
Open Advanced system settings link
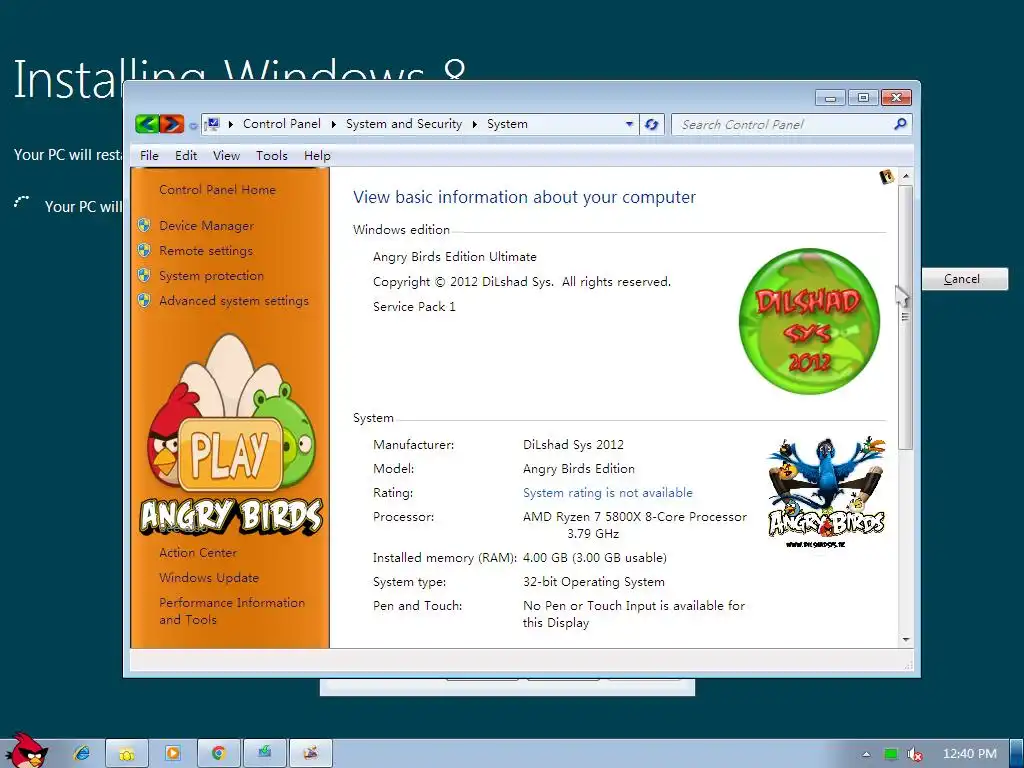click(x=234, y=300)
